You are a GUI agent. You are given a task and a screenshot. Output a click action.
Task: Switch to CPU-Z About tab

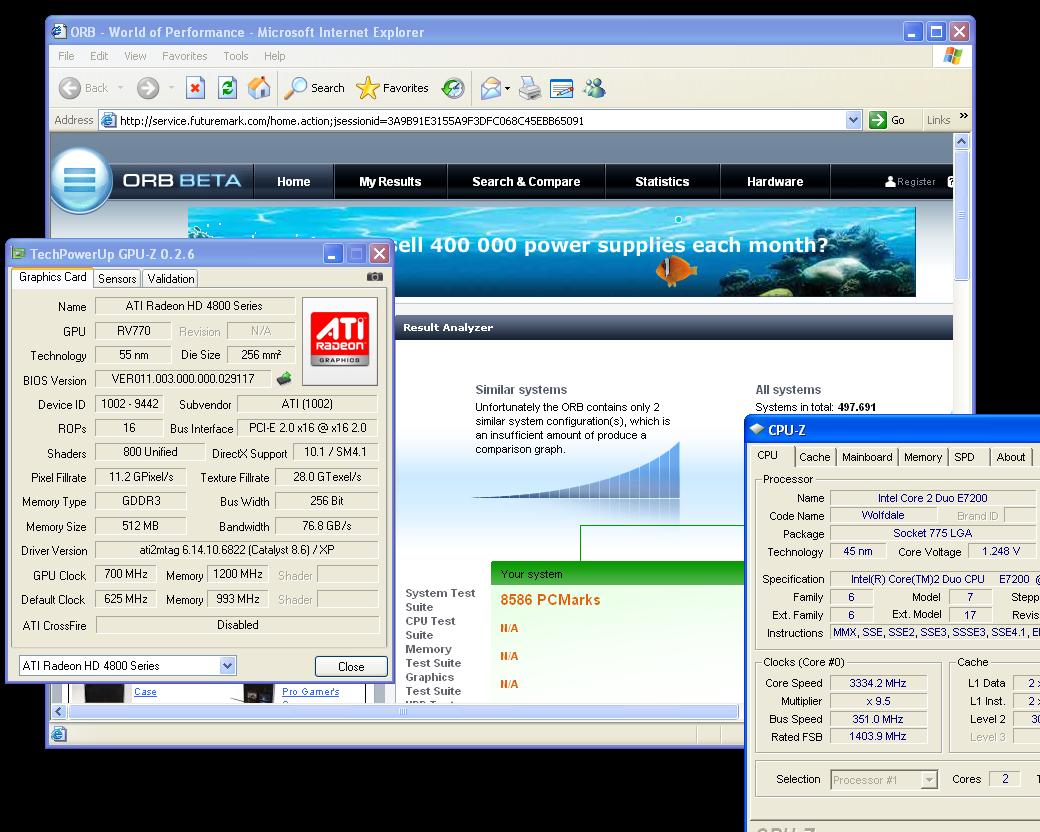pyautogui.click(x=1011, y=457)
